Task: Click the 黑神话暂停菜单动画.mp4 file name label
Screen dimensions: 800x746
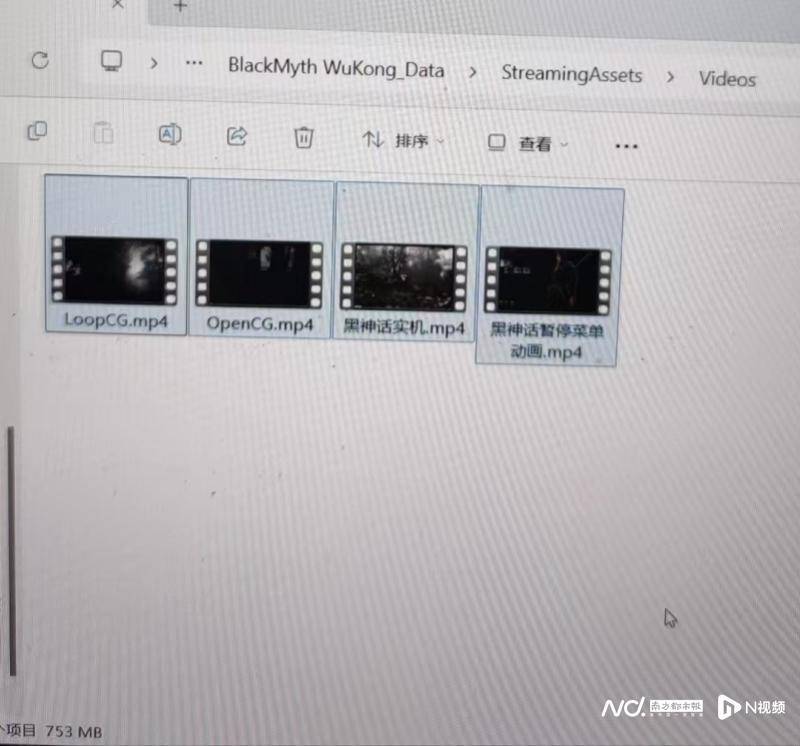Action: (546, 341)
